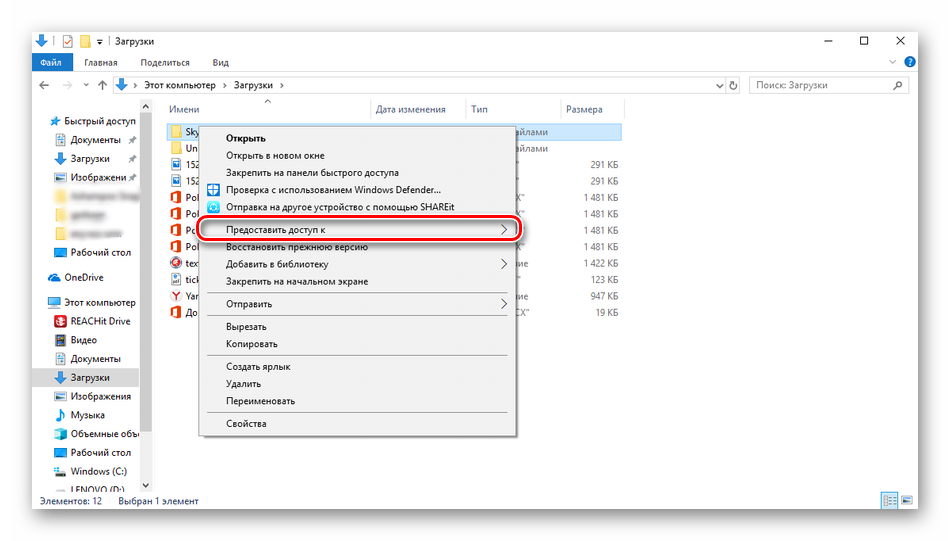This screenshot has height=541, width=950.
Task: Select 'Свойства' in the context menu
Action: tap(246, 424)
